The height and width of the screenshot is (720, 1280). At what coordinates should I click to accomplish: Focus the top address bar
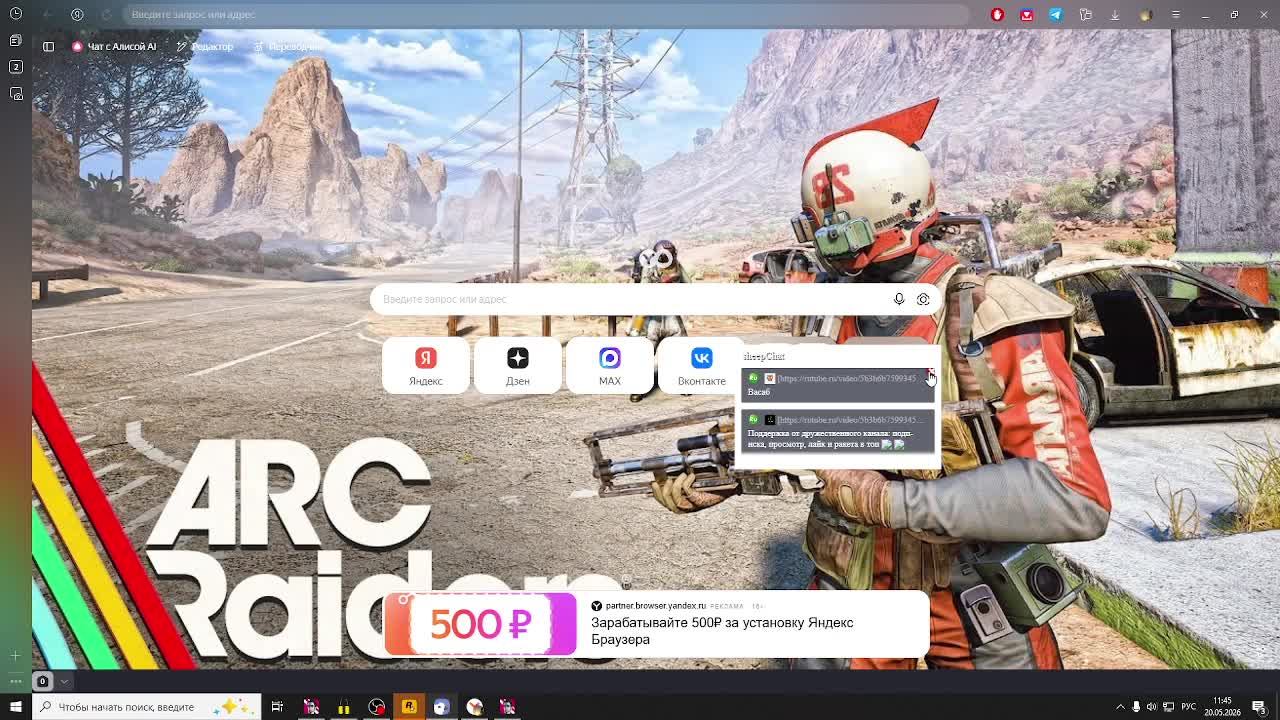point(545,14)
